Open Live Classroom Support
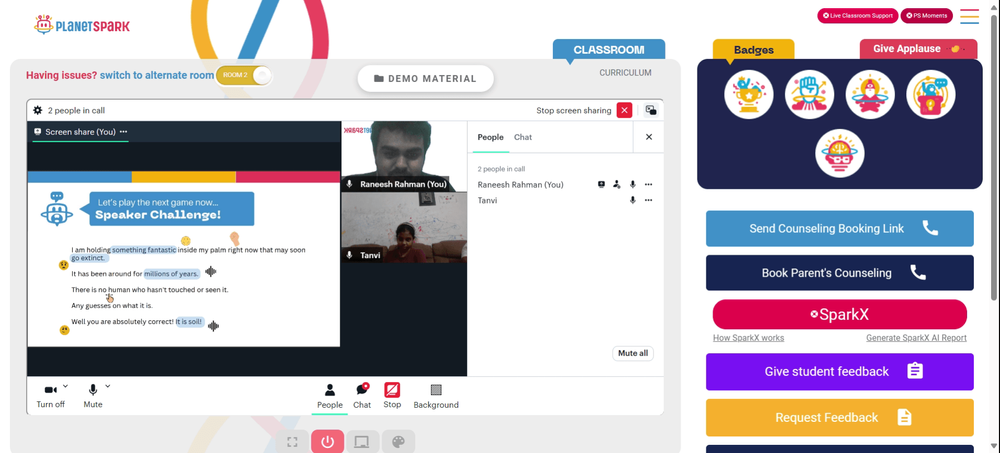Image resolution: width=1000 pixels, height=453 pixels. (x=858, y=16)
